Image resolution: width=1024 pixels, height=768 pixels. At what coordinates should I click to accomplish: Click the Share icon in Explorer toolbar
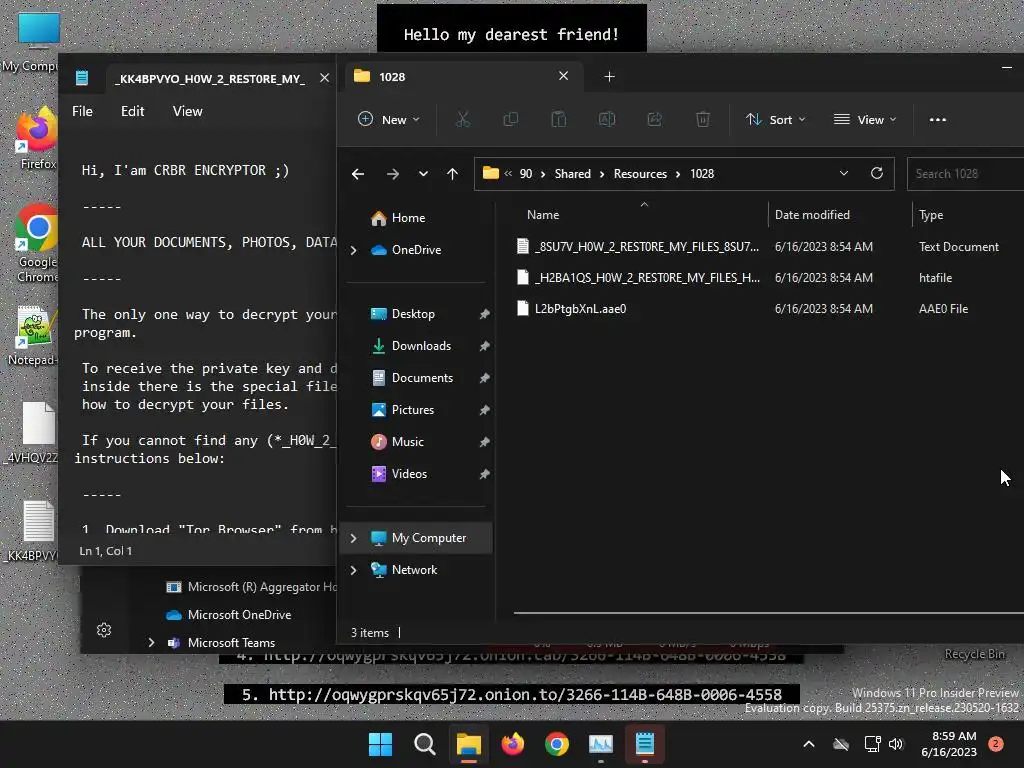(x=654, y=120)
